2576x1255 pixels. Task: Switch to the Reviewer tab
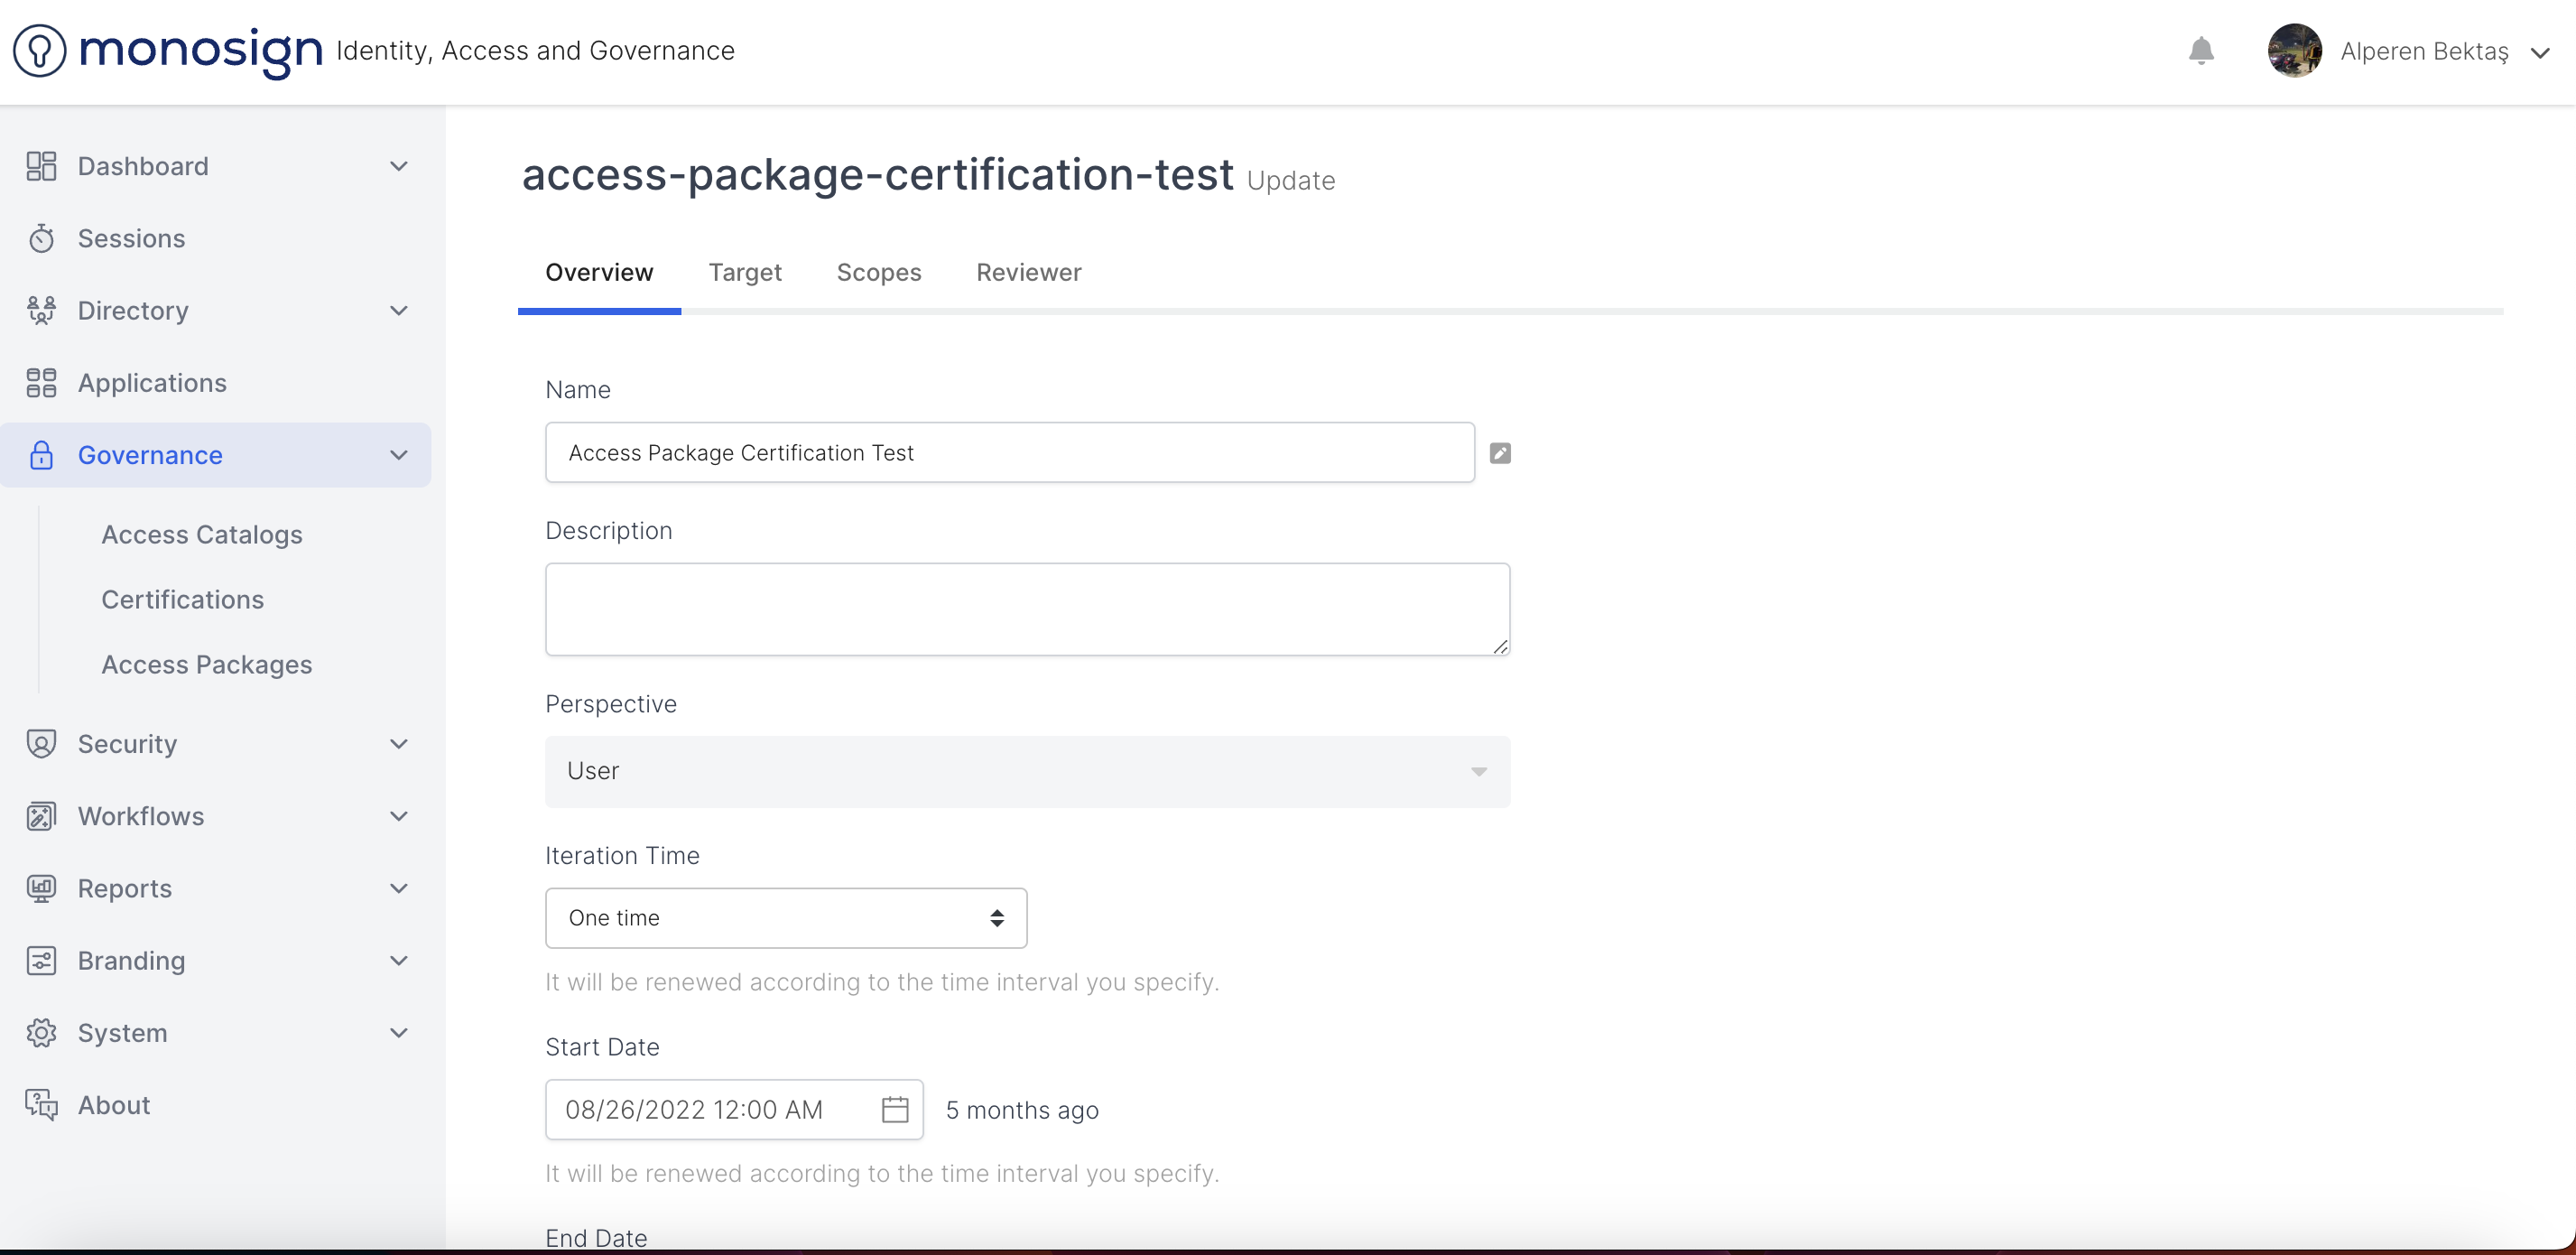click(1028, 272)
